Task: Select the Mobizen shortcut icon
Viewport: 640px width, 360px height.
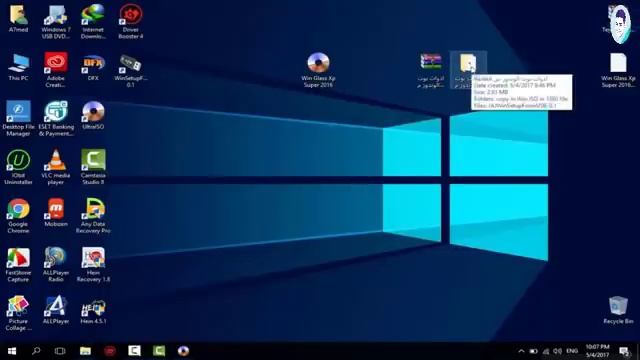Action: [x=56, y=209]
